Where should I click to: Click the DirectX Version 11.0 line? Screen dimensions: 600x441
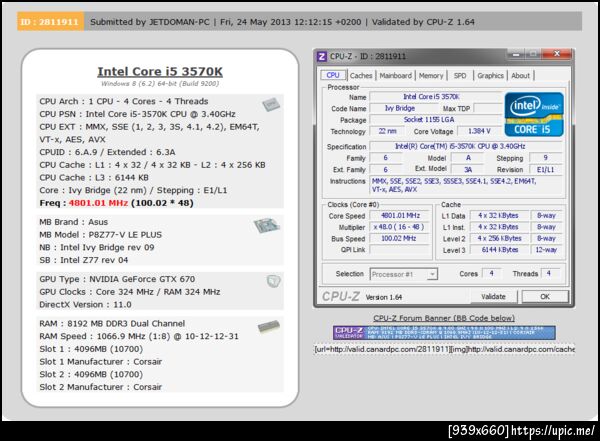[85, 304]
